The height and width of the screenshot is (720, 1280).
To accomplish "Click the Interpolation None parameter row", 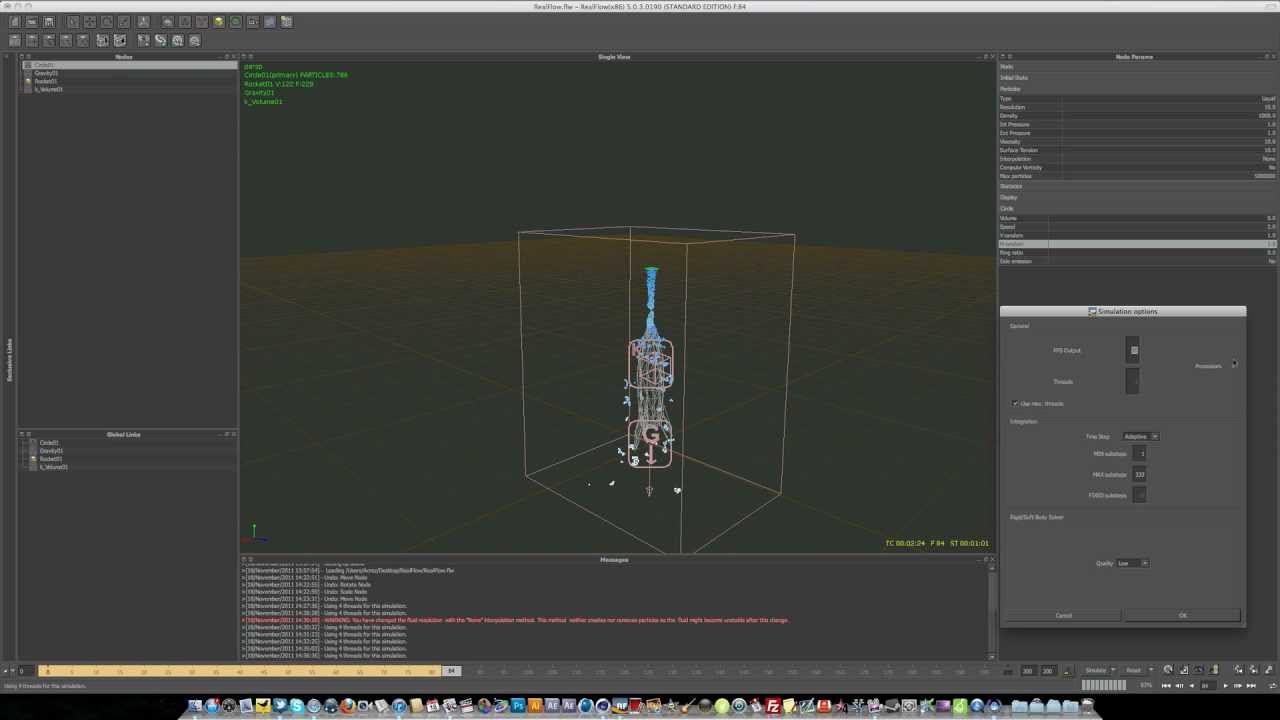I will (1138, 158).
